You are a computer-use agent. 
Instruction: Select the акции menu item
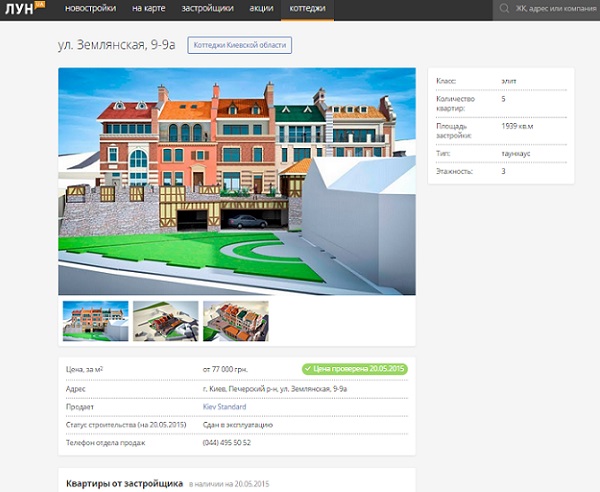(x=261, y=9)
